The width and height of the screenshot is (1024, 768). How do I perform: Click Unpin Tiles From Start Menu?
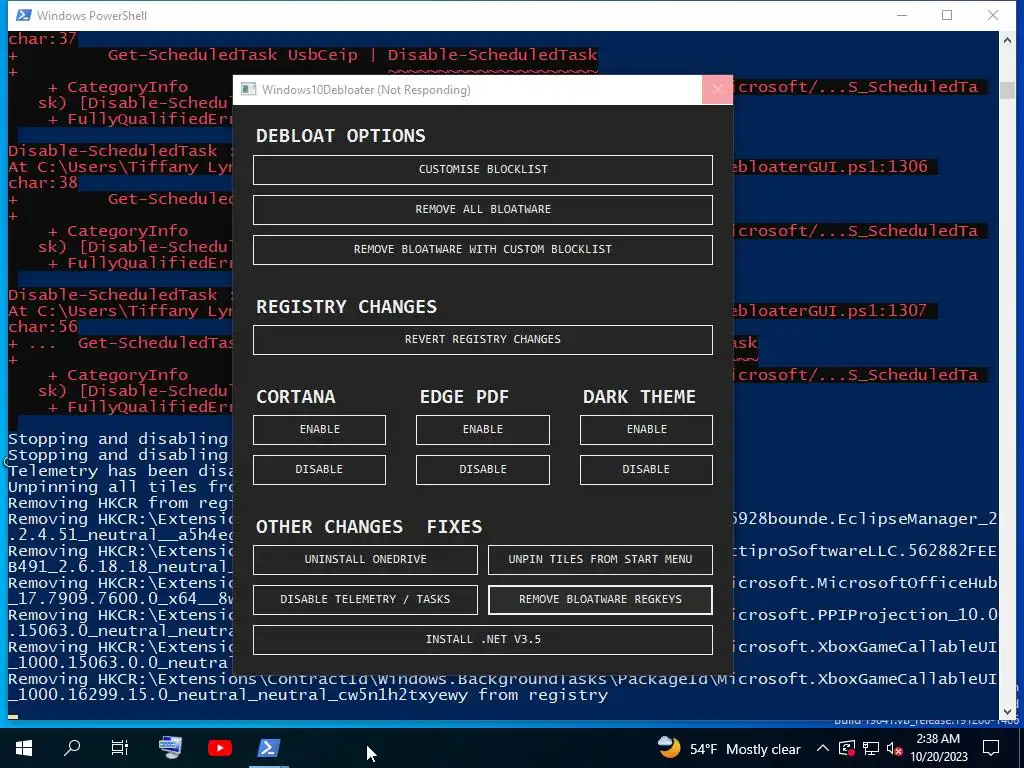[600, 560]
